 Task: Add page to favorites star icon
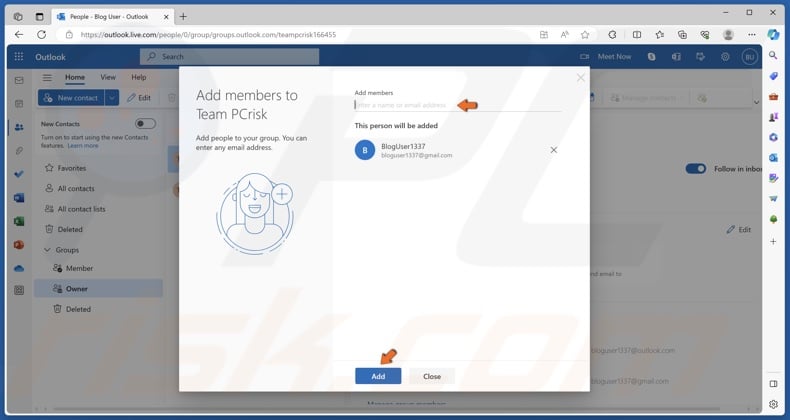[x=585, y=35]
